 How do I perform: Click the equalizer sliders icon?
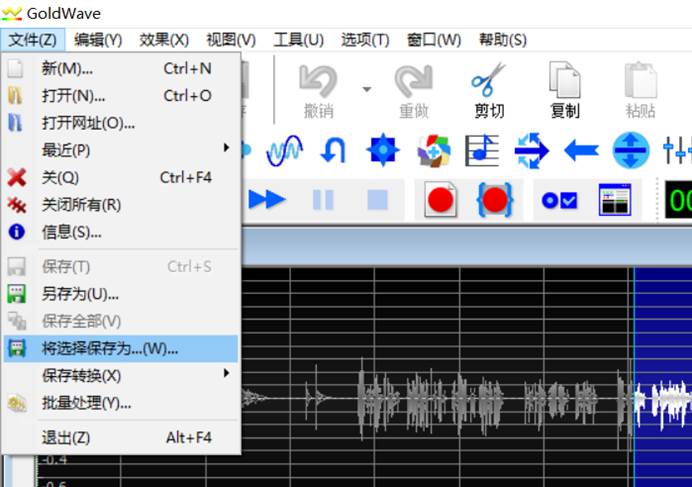point(677,151)
